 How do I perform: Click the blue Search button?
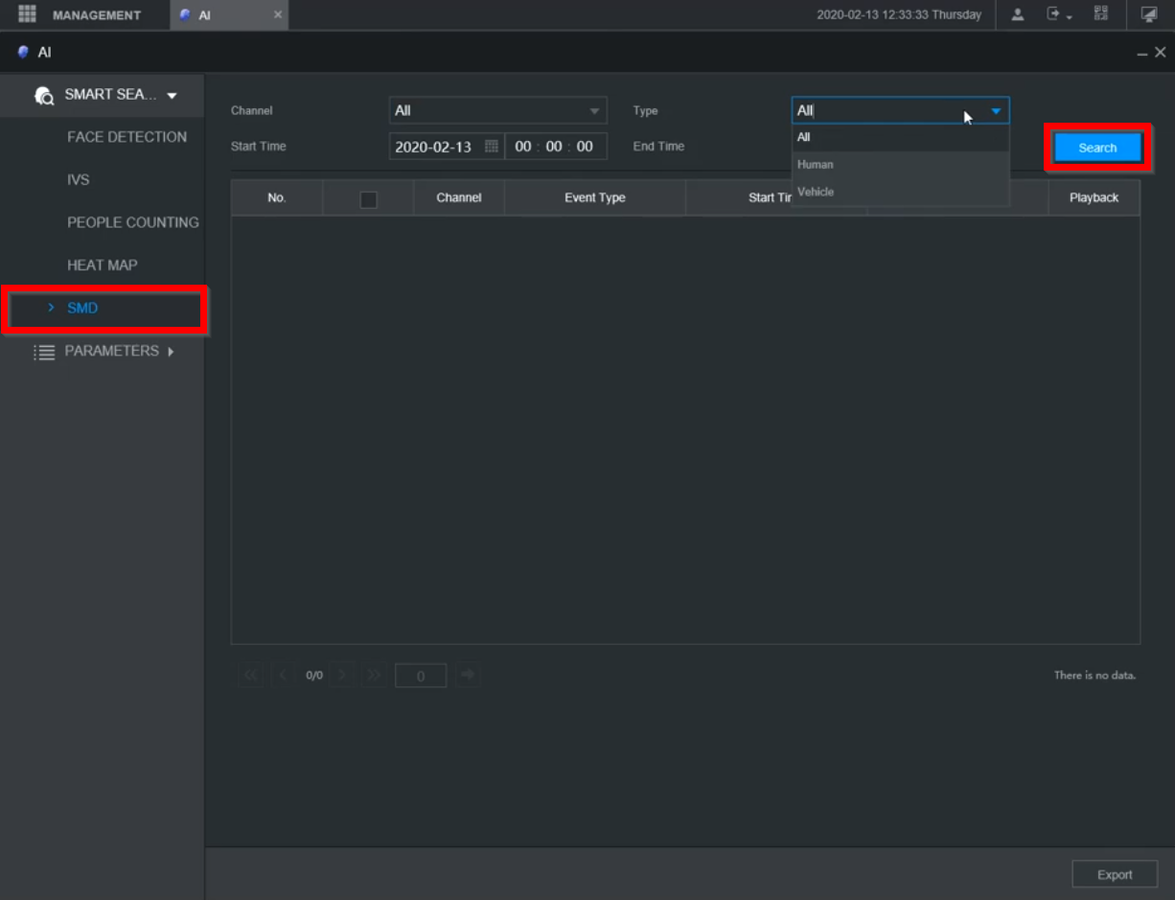click(x=1097, y=148)
